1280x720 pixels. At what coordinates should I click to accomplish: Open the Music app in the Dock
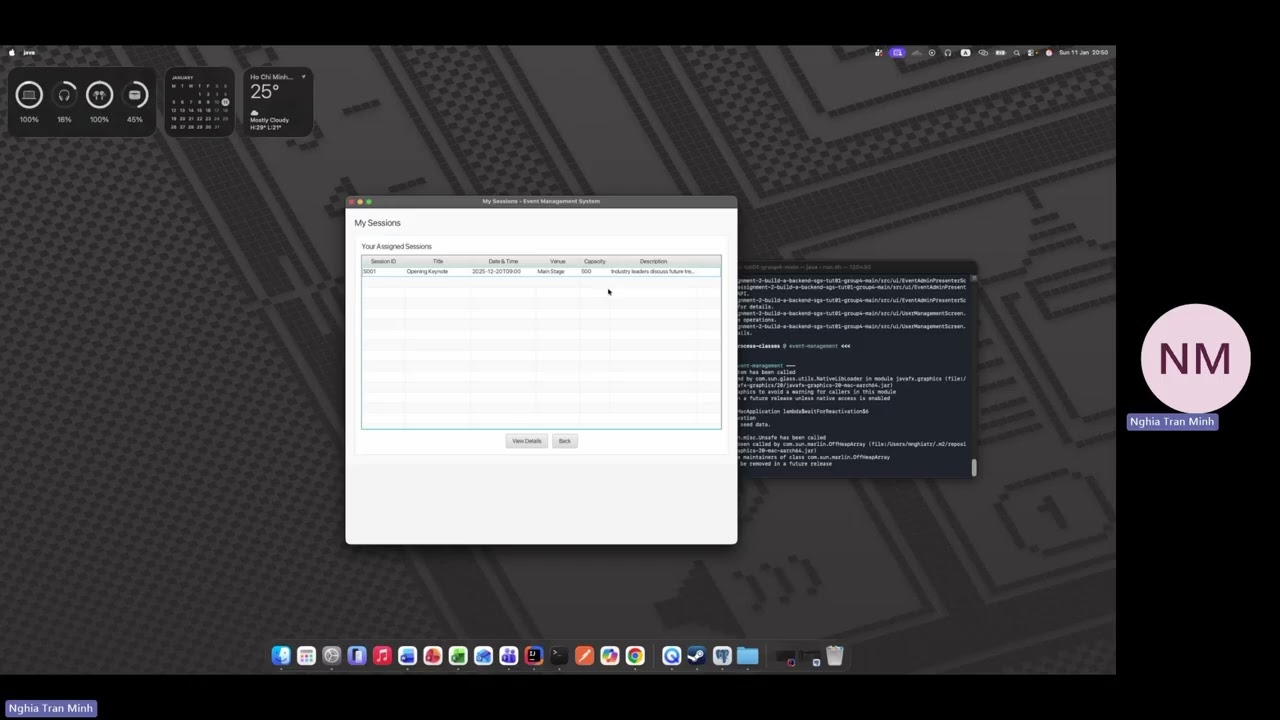(382, 656)
